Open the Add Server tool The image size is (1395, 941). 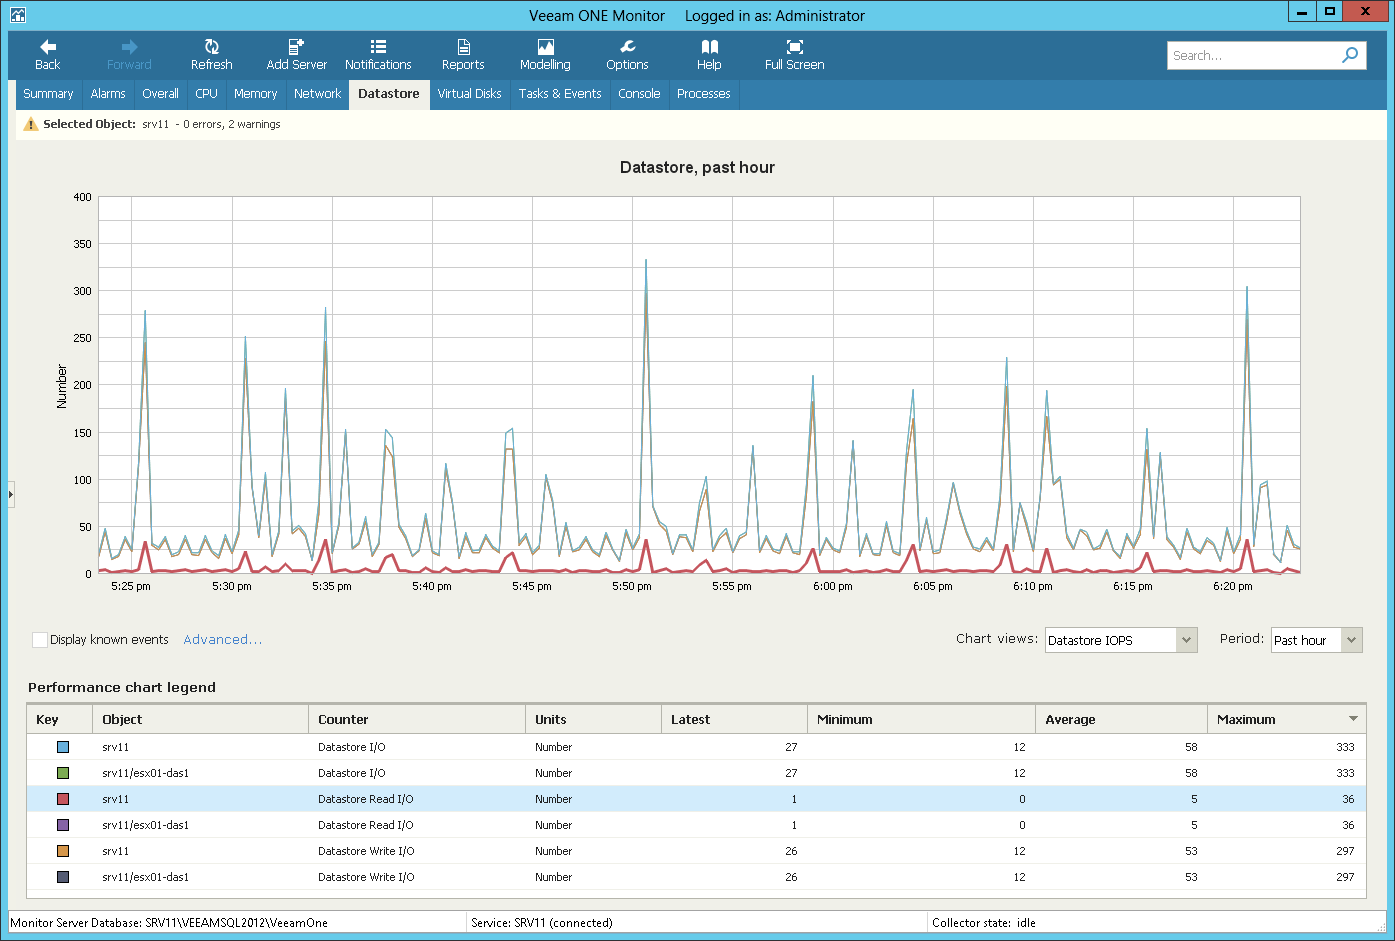point(296,55)
